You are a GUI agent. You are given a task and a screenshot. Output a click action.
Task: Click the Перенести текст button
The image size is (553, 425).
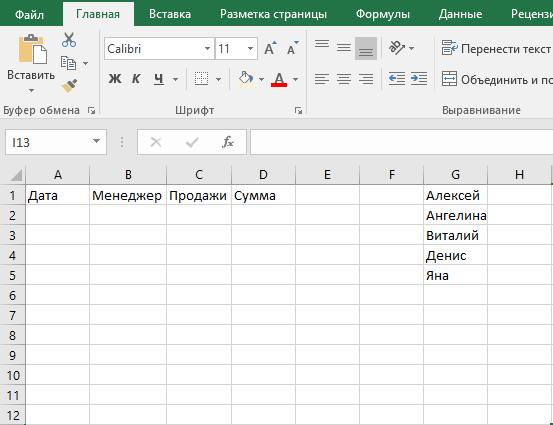coord(497,48)
